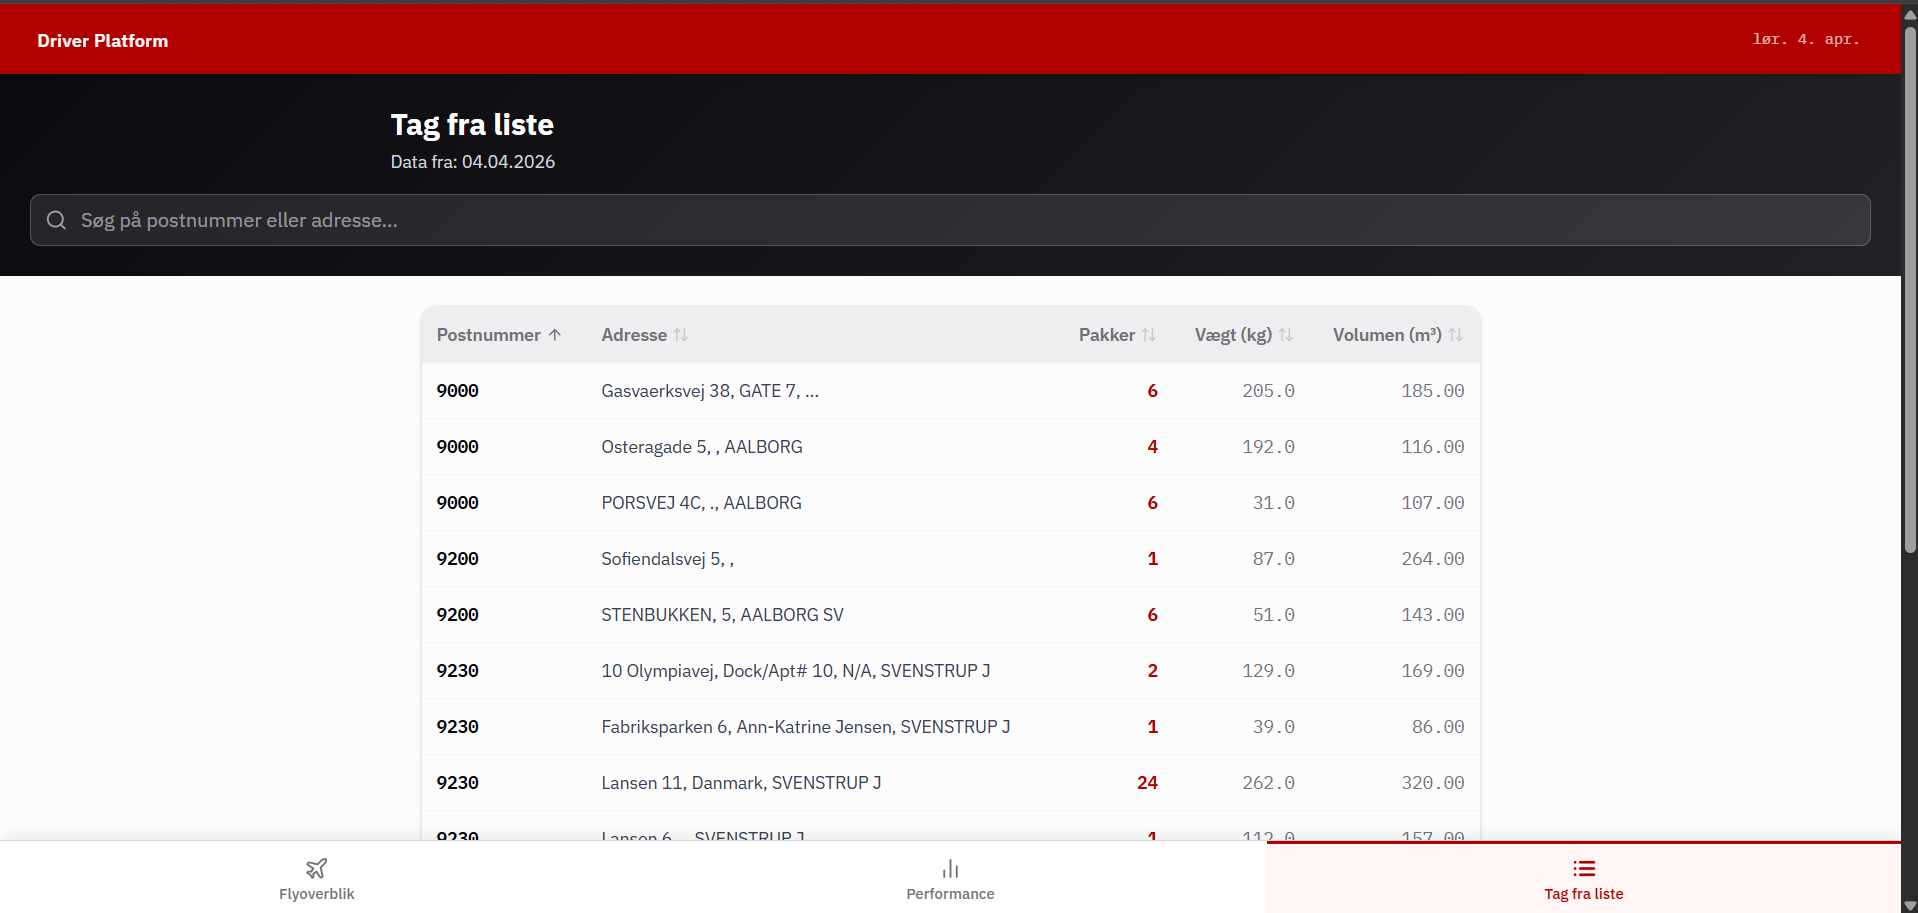Viewport: 1918px width, 913px height.
Task: Sort the table by Postnummer header
Action: pyautogui.click(x=499, y=335)
